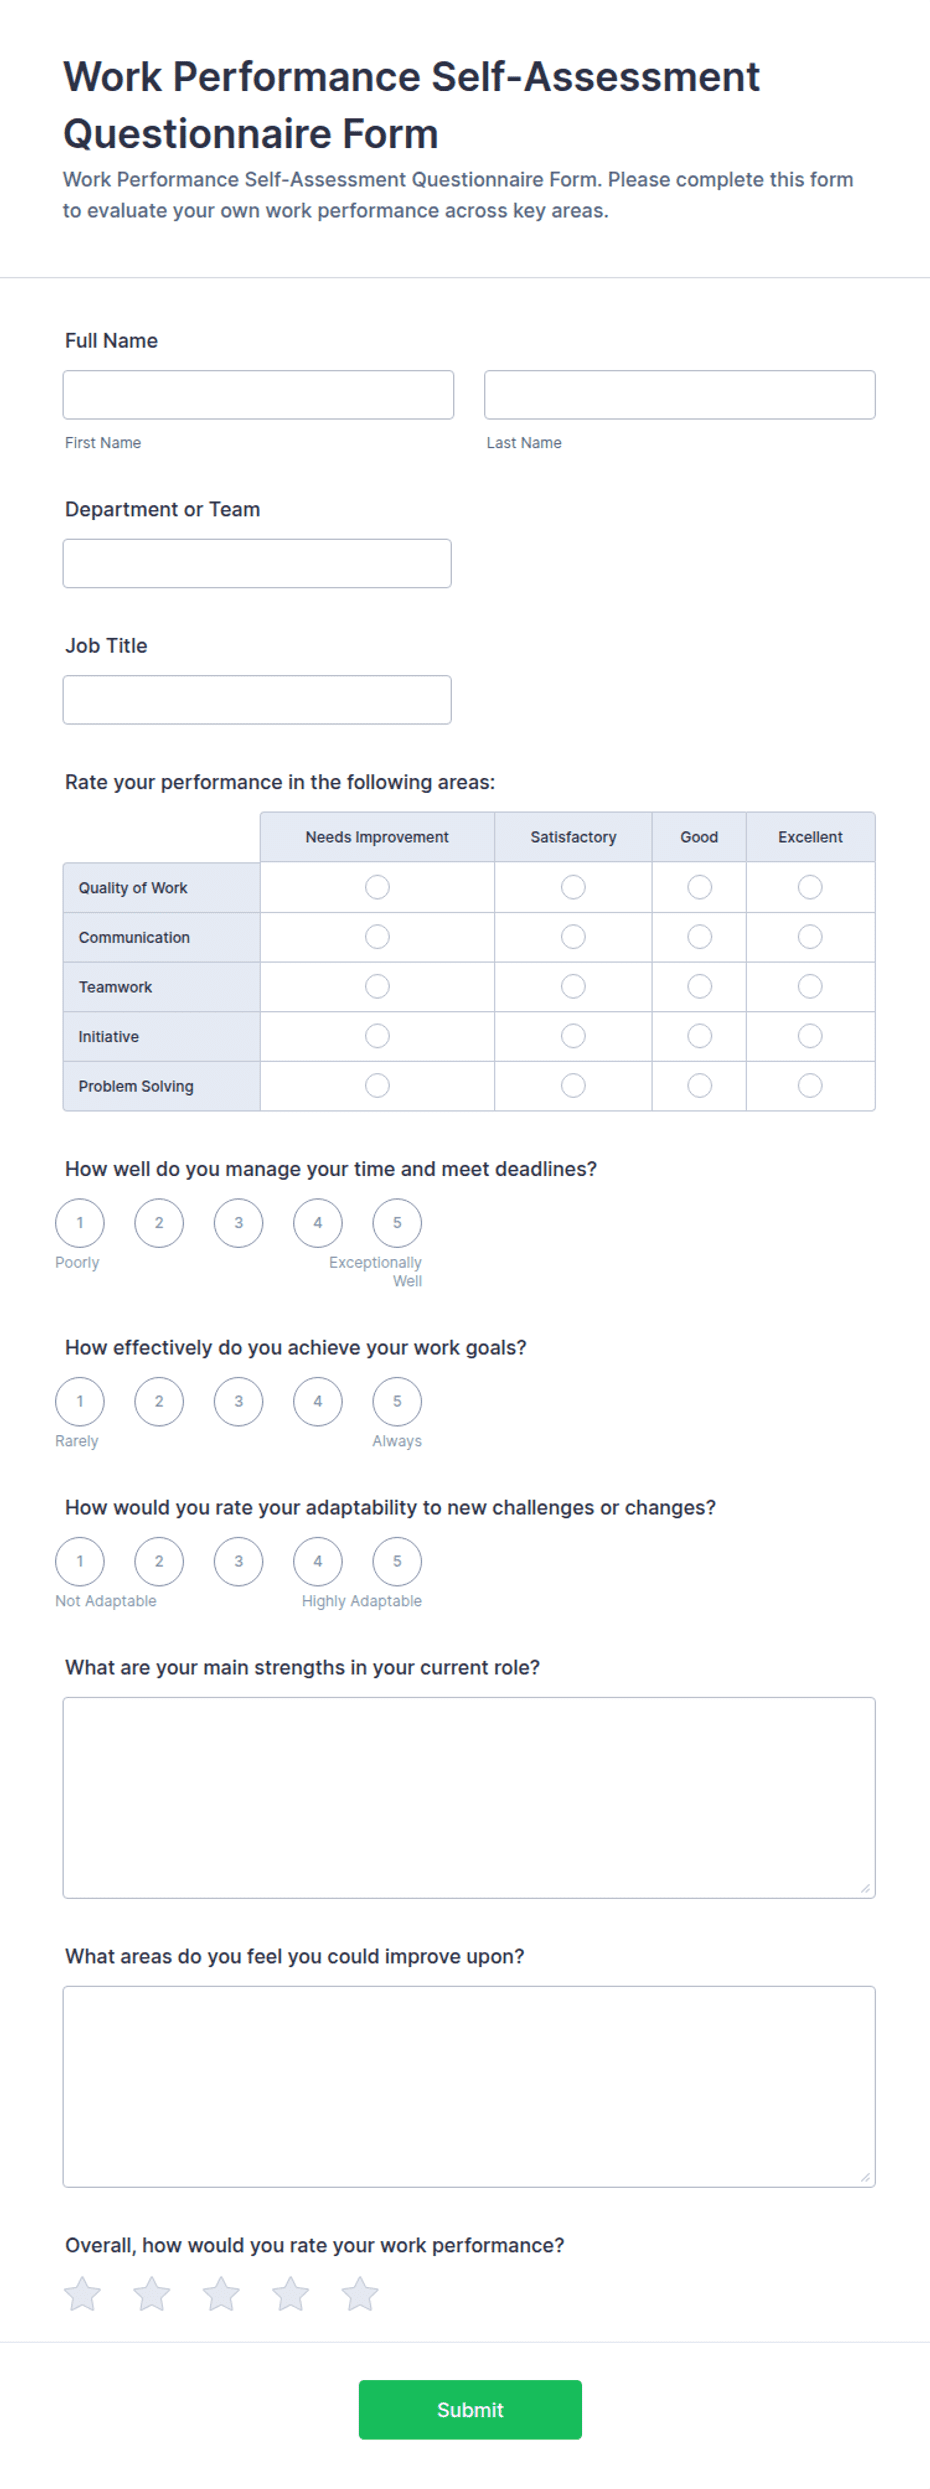
Task: Focus the First Name field
Action: [258, 395]
